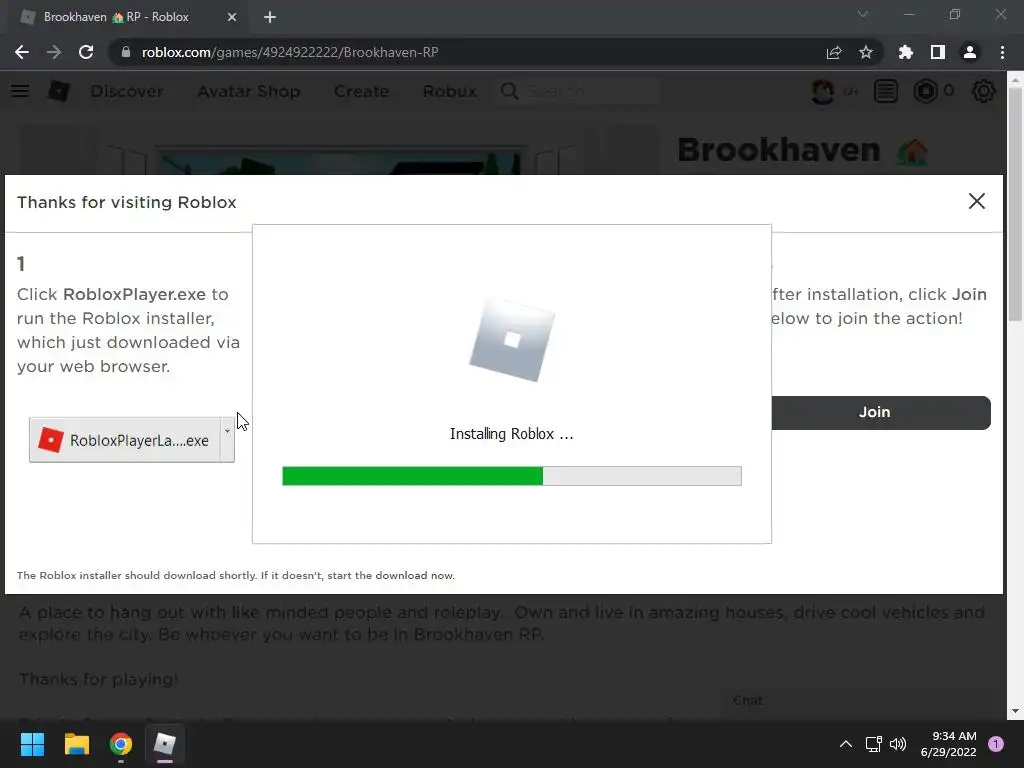Click the Roblox logo in install window
This screenshot has height=768, width=1024.
[x=511, y=340]
